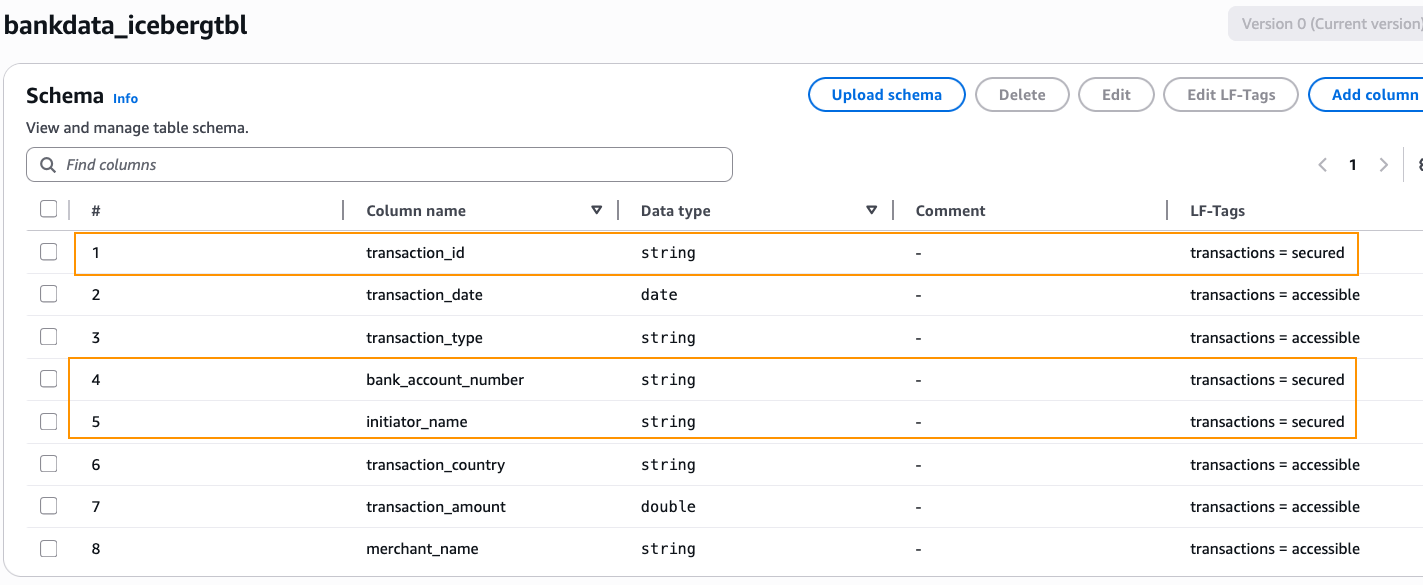Tick the merchant_name row checkbox
Screen dimensions: 1423x585
click(x=48, y=548)
